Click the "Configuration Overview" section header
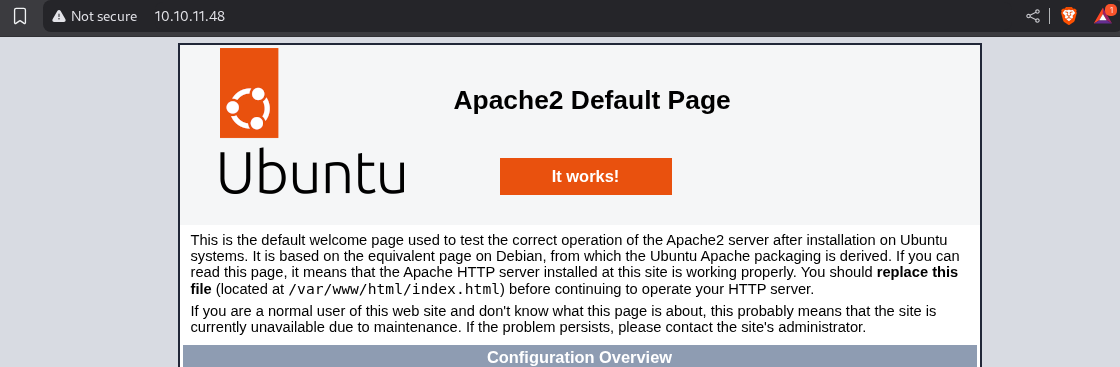Image resolution: width=1120 pixels, height=367 pixels. (x=579, y=357)
